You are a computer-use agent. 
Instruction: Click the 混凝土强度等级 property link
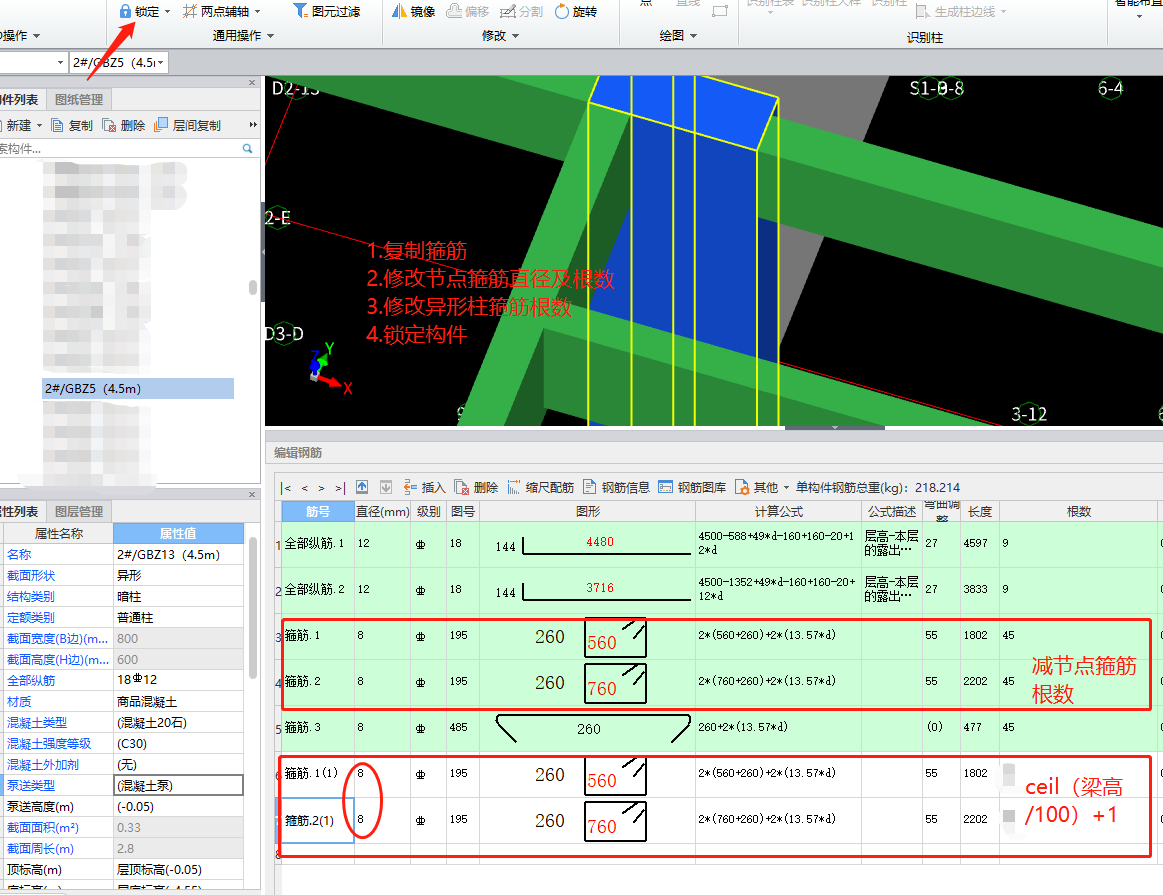pyautogui.click(x=49, y=743)
